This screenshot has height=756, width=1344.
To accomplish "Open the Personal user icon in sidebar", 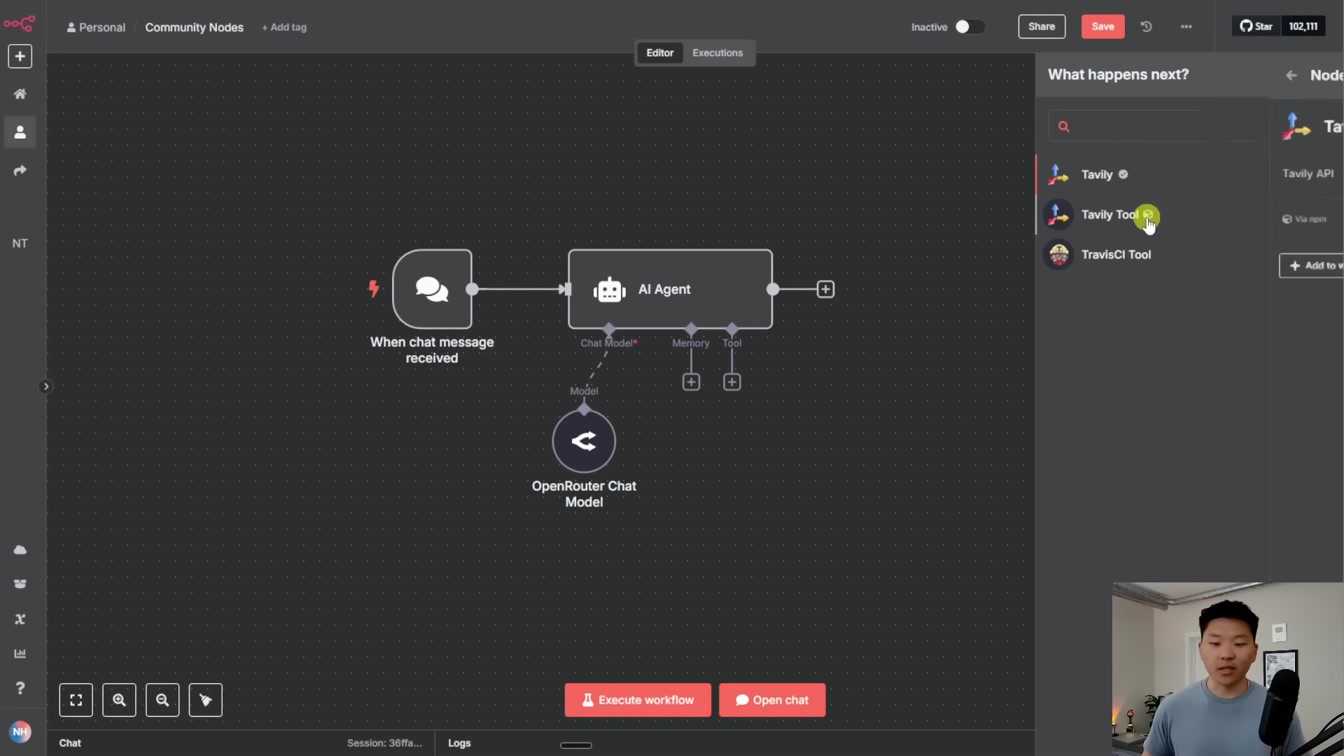I will 20,132.
